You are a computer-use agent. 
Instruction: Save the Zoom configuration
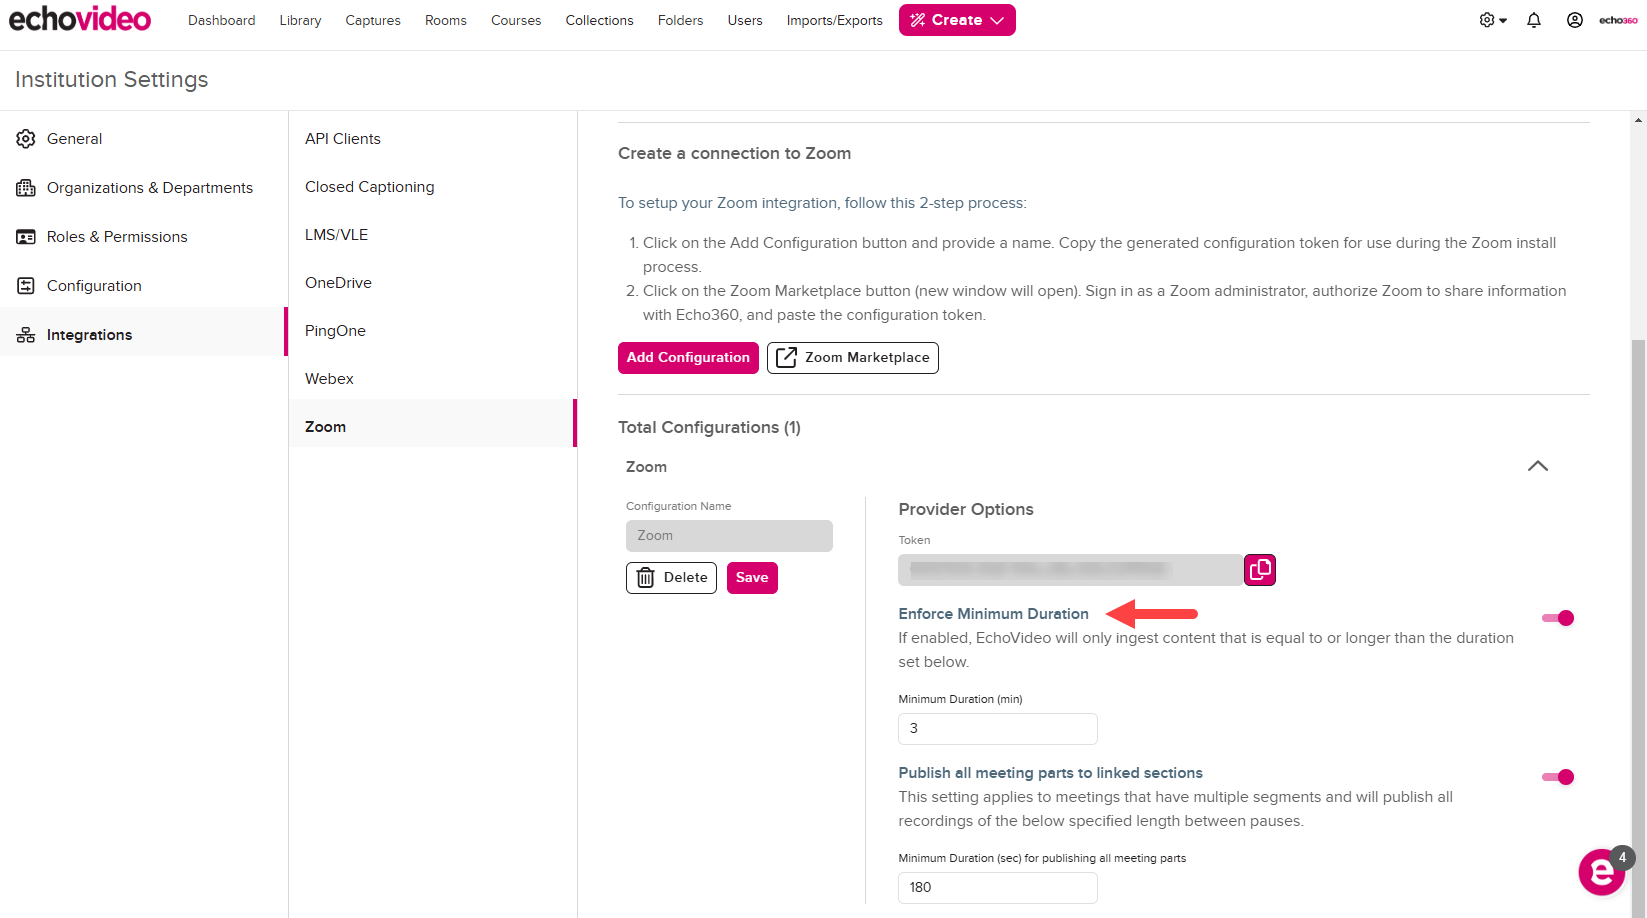click(752, 578)
